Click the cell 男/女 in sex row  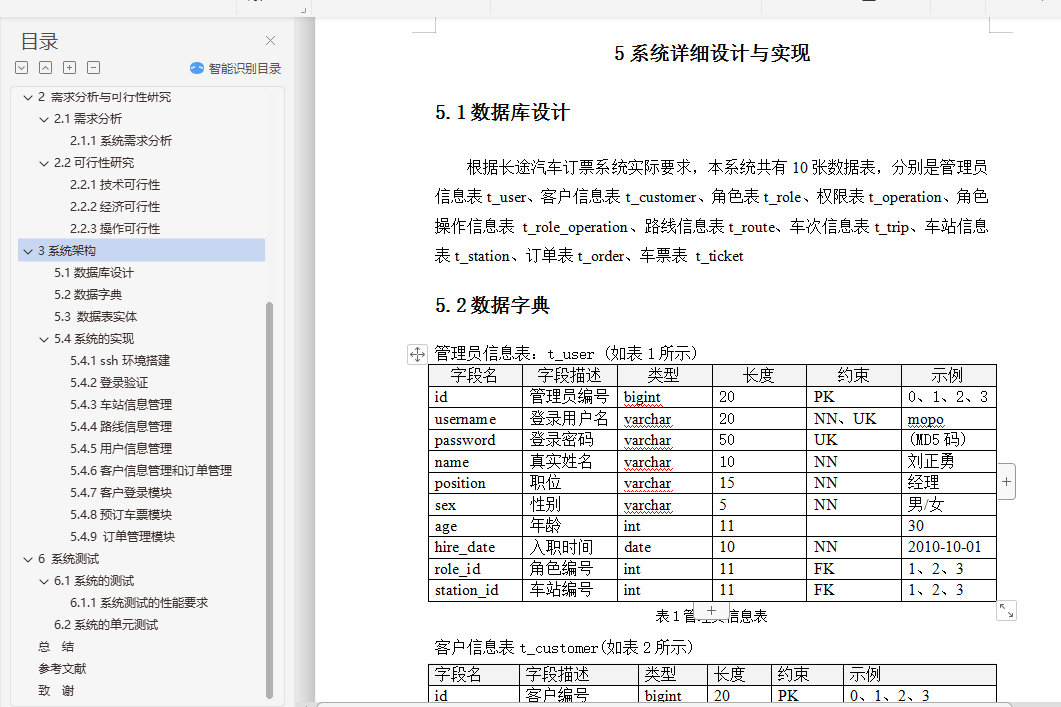[x=949, y=505]
